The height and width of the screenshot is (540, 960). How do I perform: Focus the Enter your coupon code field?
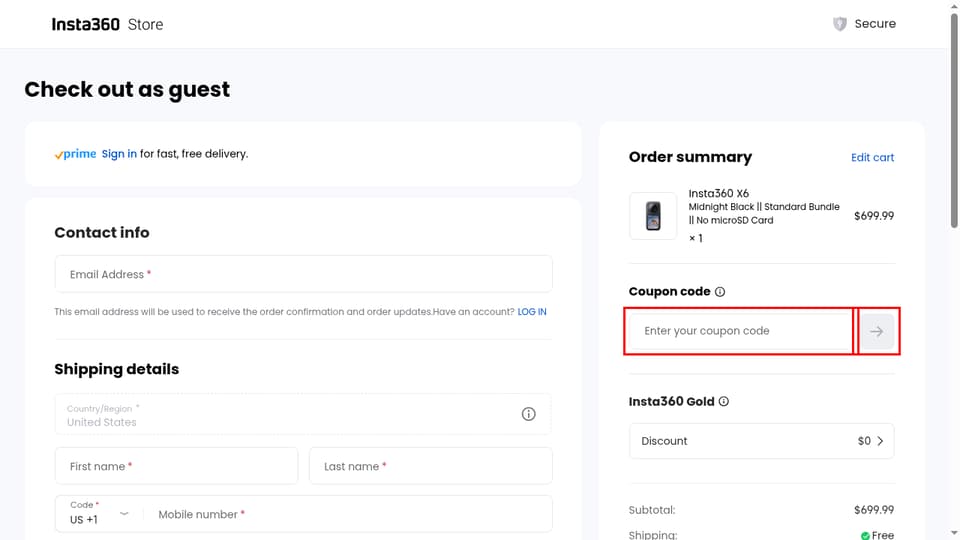coord(741,331)
